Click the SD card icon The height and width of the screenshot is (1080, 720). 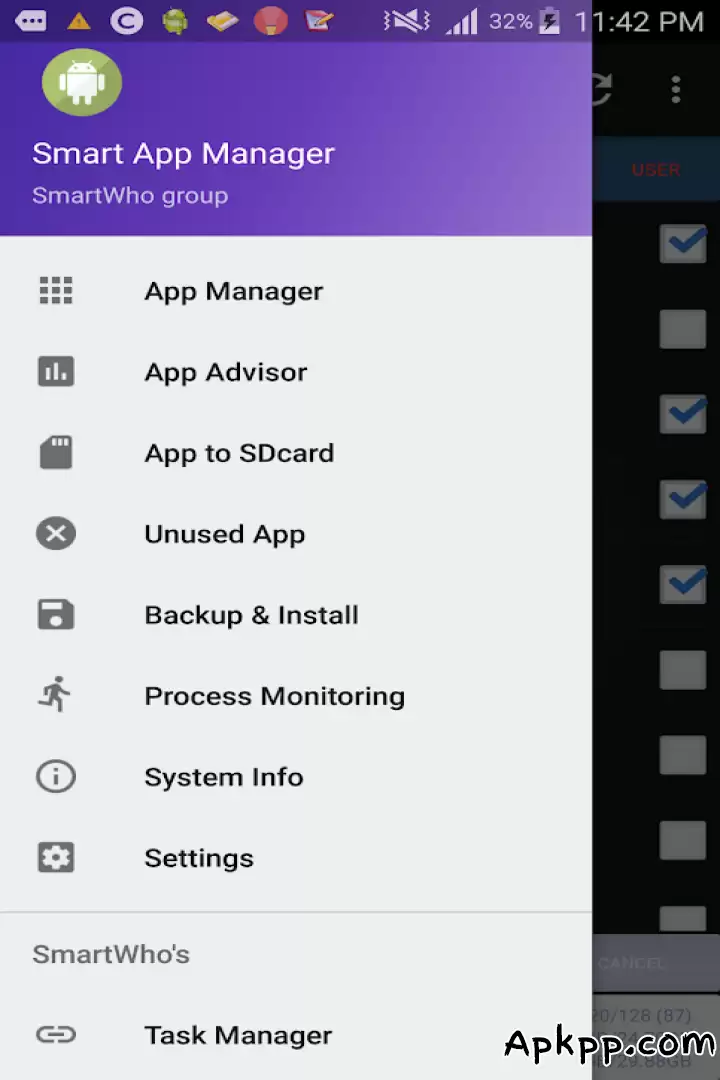(56, 453)
